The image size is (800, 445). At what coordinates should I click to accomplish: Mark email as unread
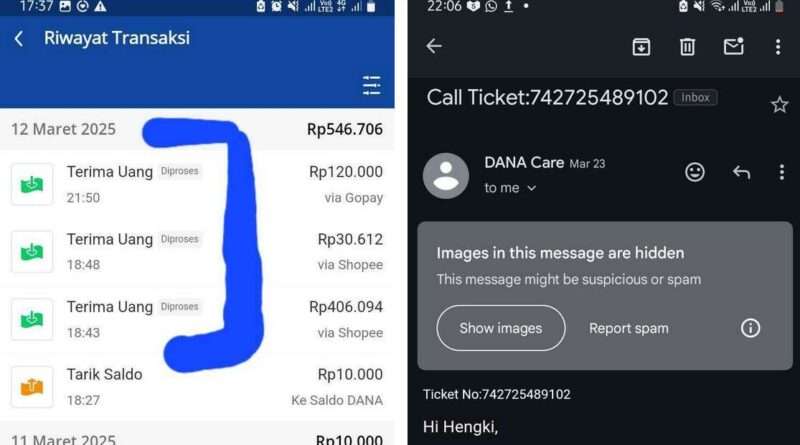[734, 46]
